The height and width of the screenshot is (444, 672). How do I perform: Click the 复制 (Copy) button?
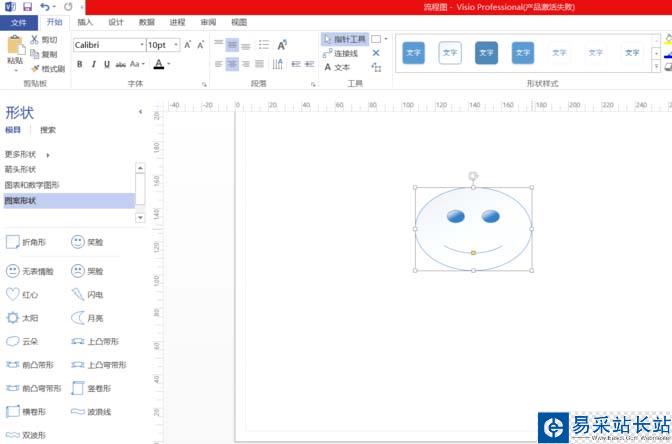44,54
